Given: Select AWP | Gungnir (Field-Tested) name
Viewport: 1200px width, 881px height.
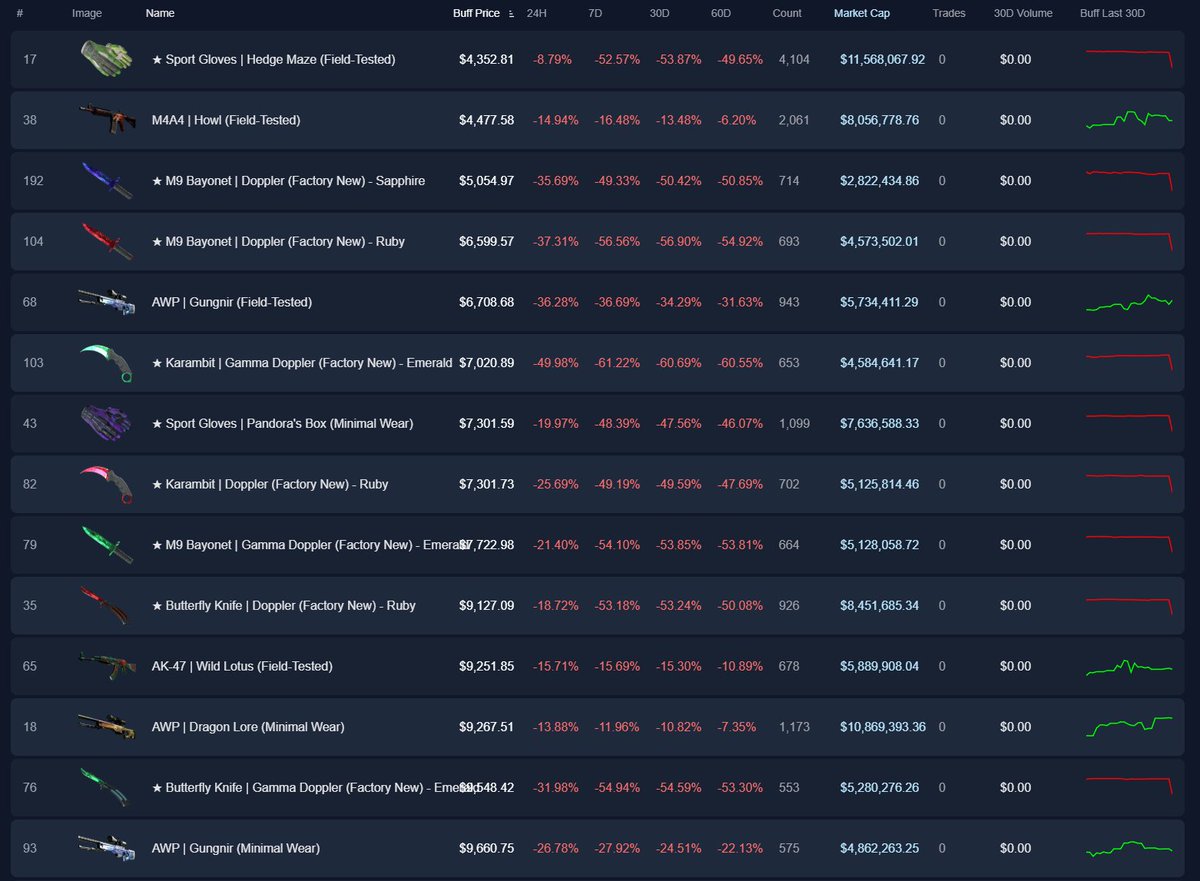Looking at the screenshot, I should coord(232,302).
